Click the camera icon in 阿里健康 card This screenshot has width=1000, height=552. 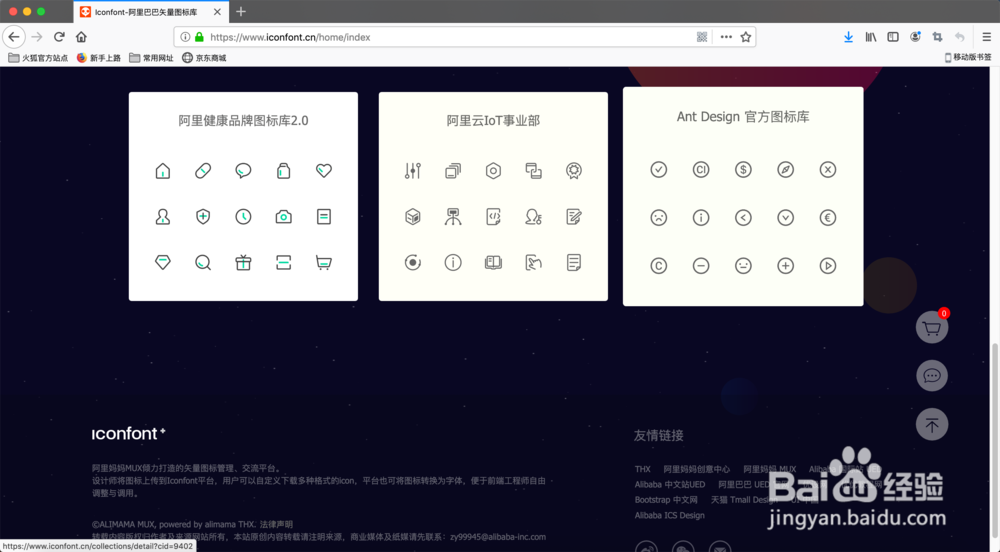point(284,217)
